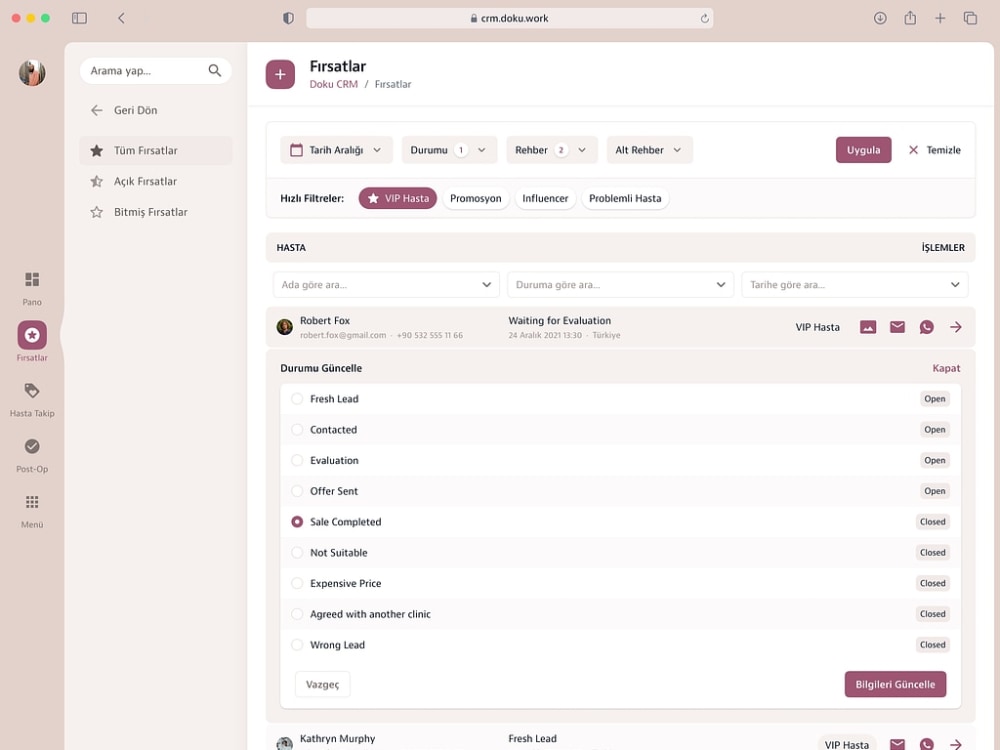1000x750 pixels.
Task: Open the Alt Rehber dropdown
Action: [x=649, y=150]
